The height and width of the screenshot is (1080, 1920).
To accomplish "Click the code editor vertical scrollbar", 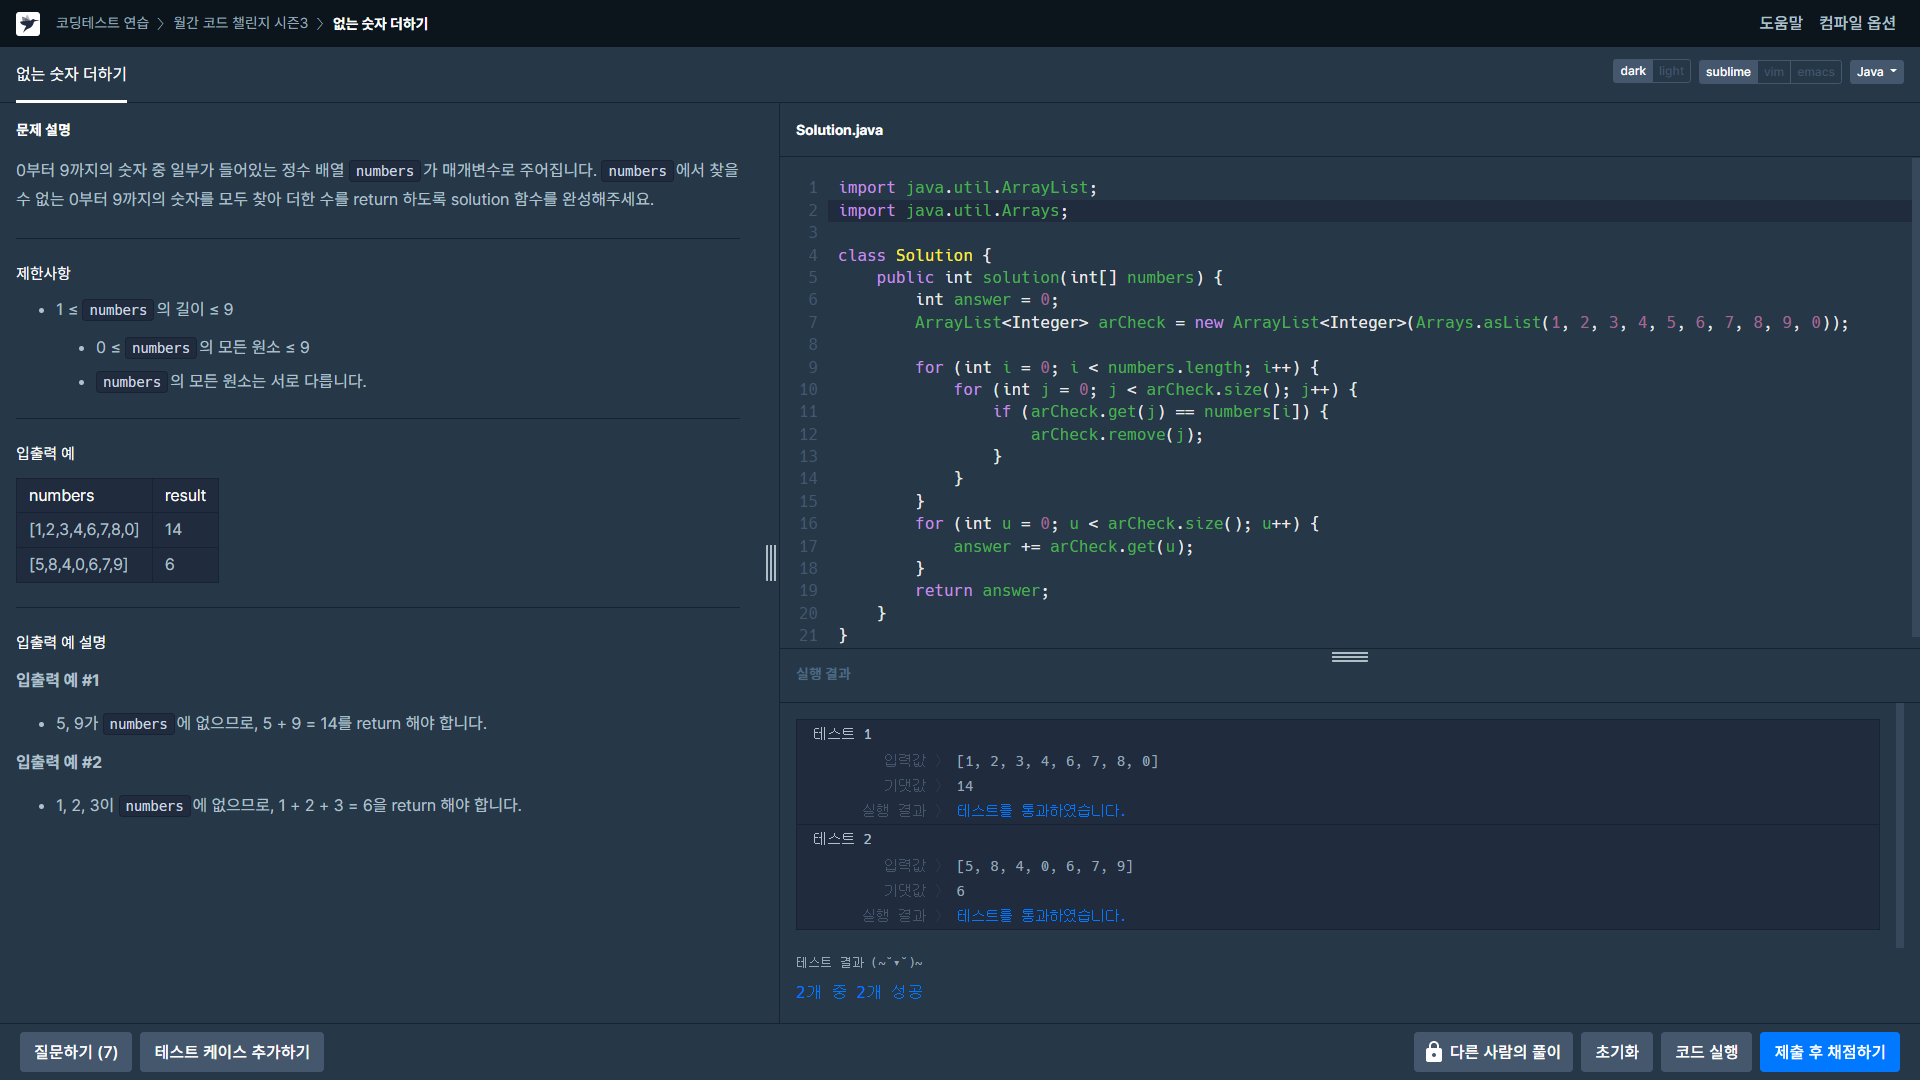I will (1915, 398).
